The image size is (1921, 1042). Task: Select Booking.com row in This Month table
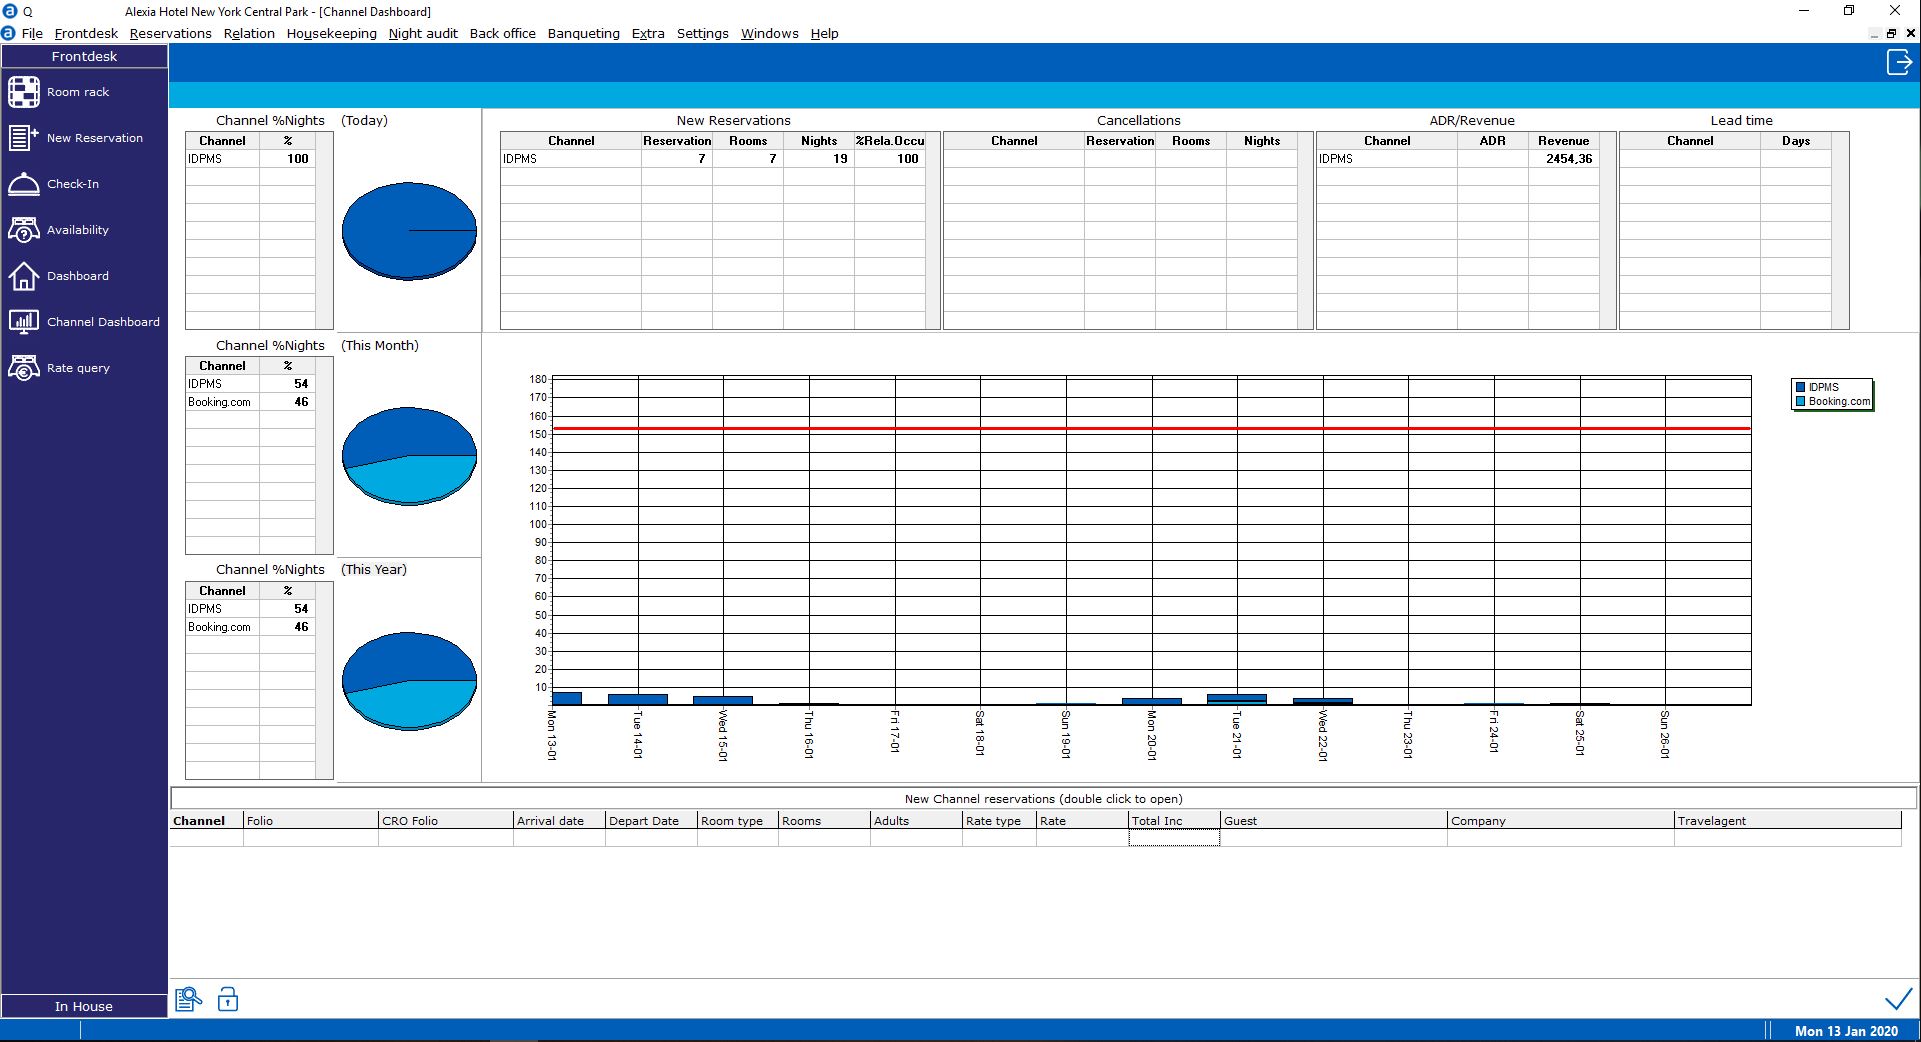[x=250, y=402]
